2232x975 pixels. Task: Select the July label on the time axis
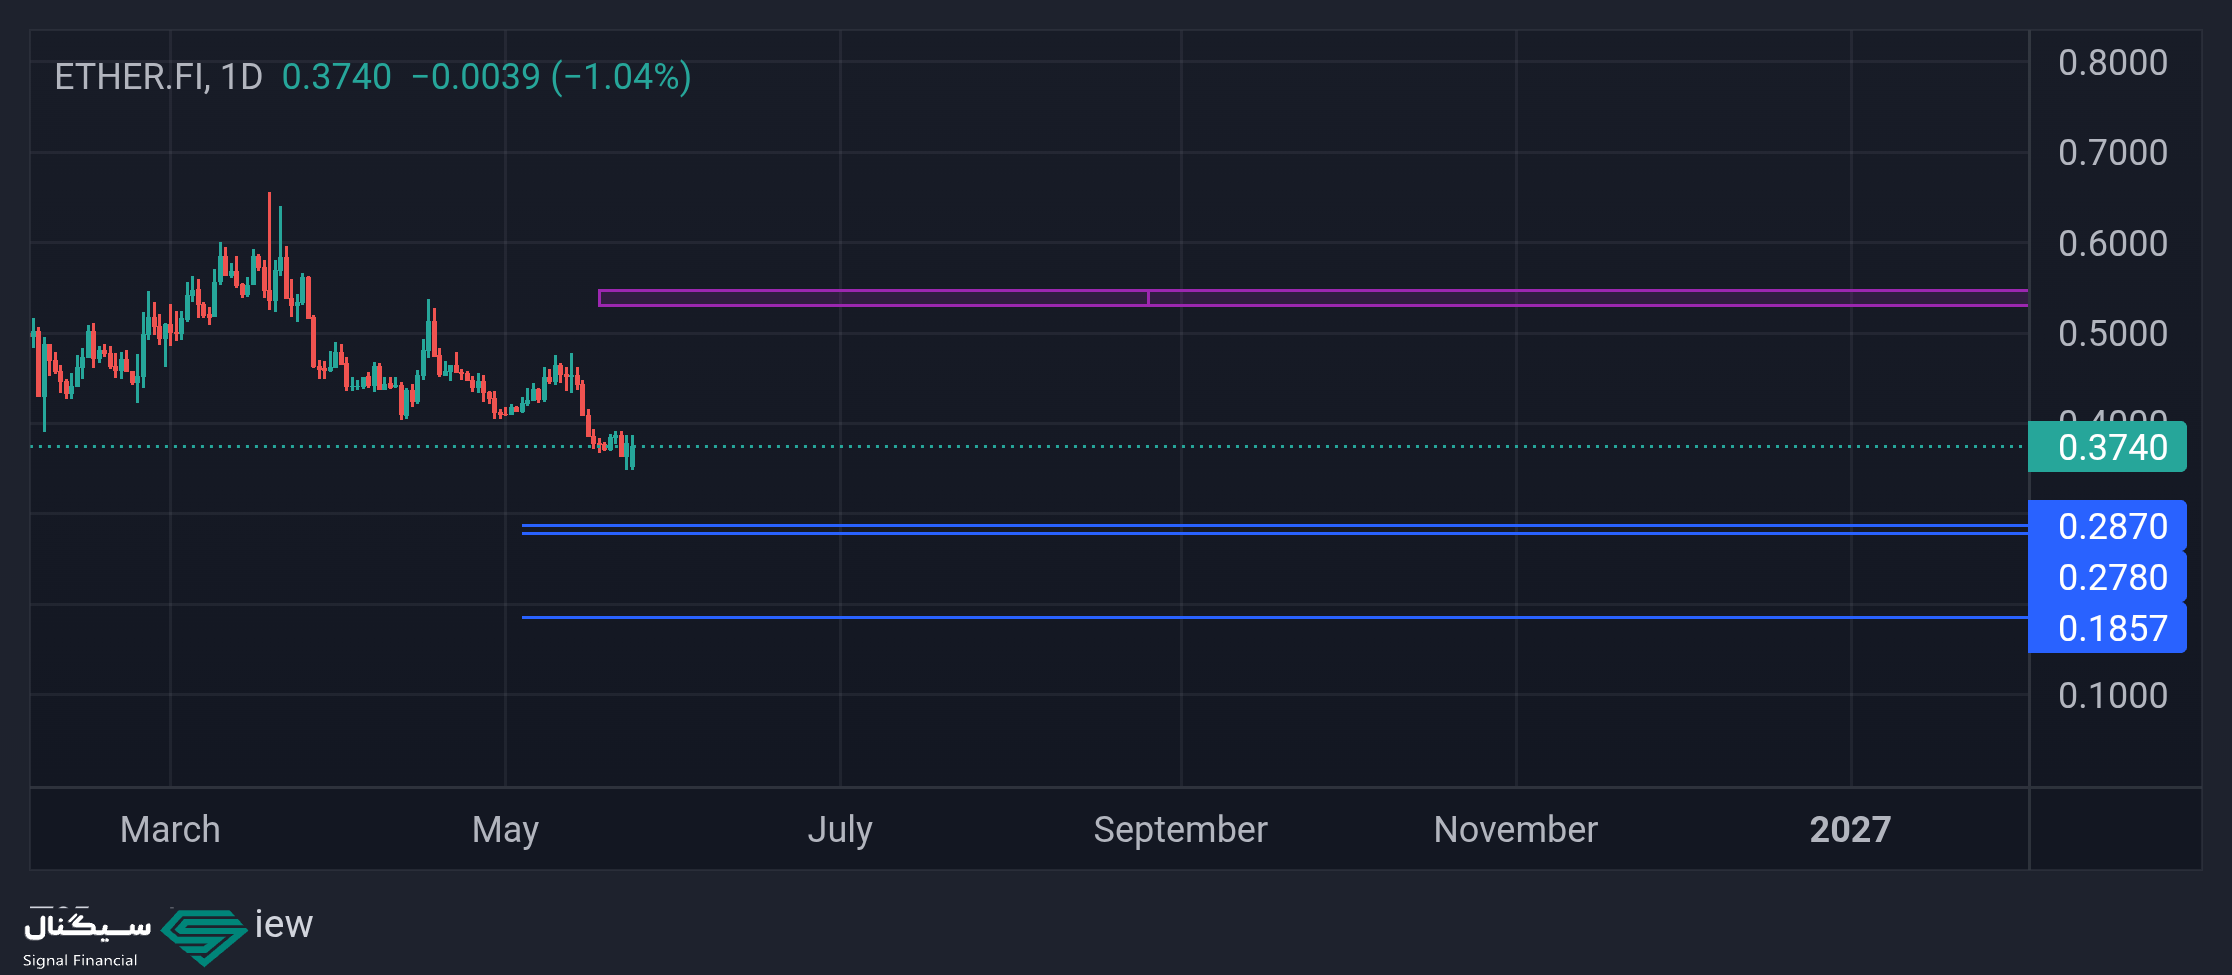840,830
